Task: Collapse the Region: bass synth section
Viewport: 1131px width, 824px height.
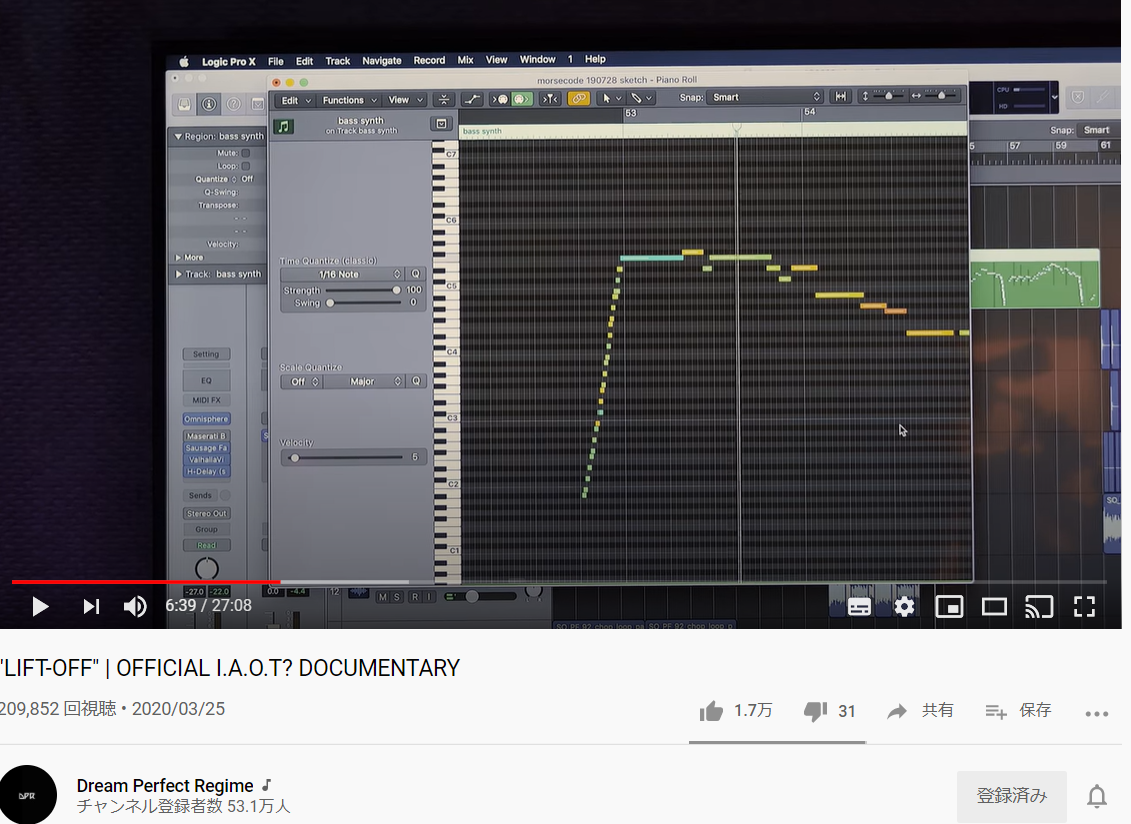Action: [x=178, y=136]
